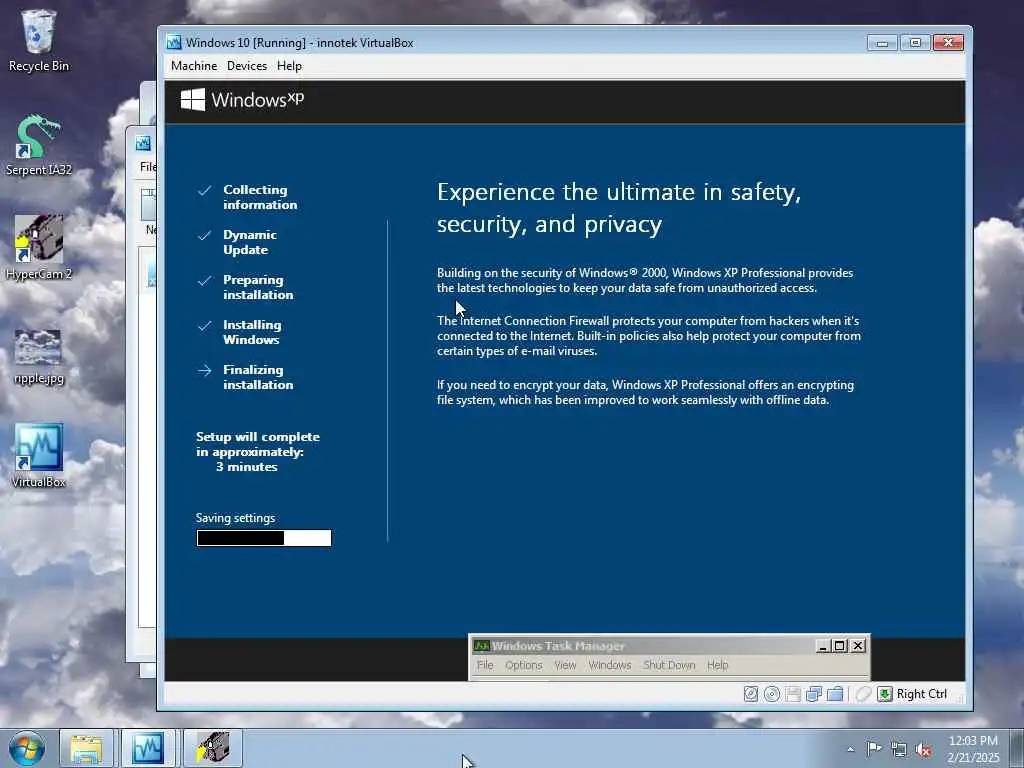
Task: Click the Experience the ultimate in safety heading
Action: point(618,208)
